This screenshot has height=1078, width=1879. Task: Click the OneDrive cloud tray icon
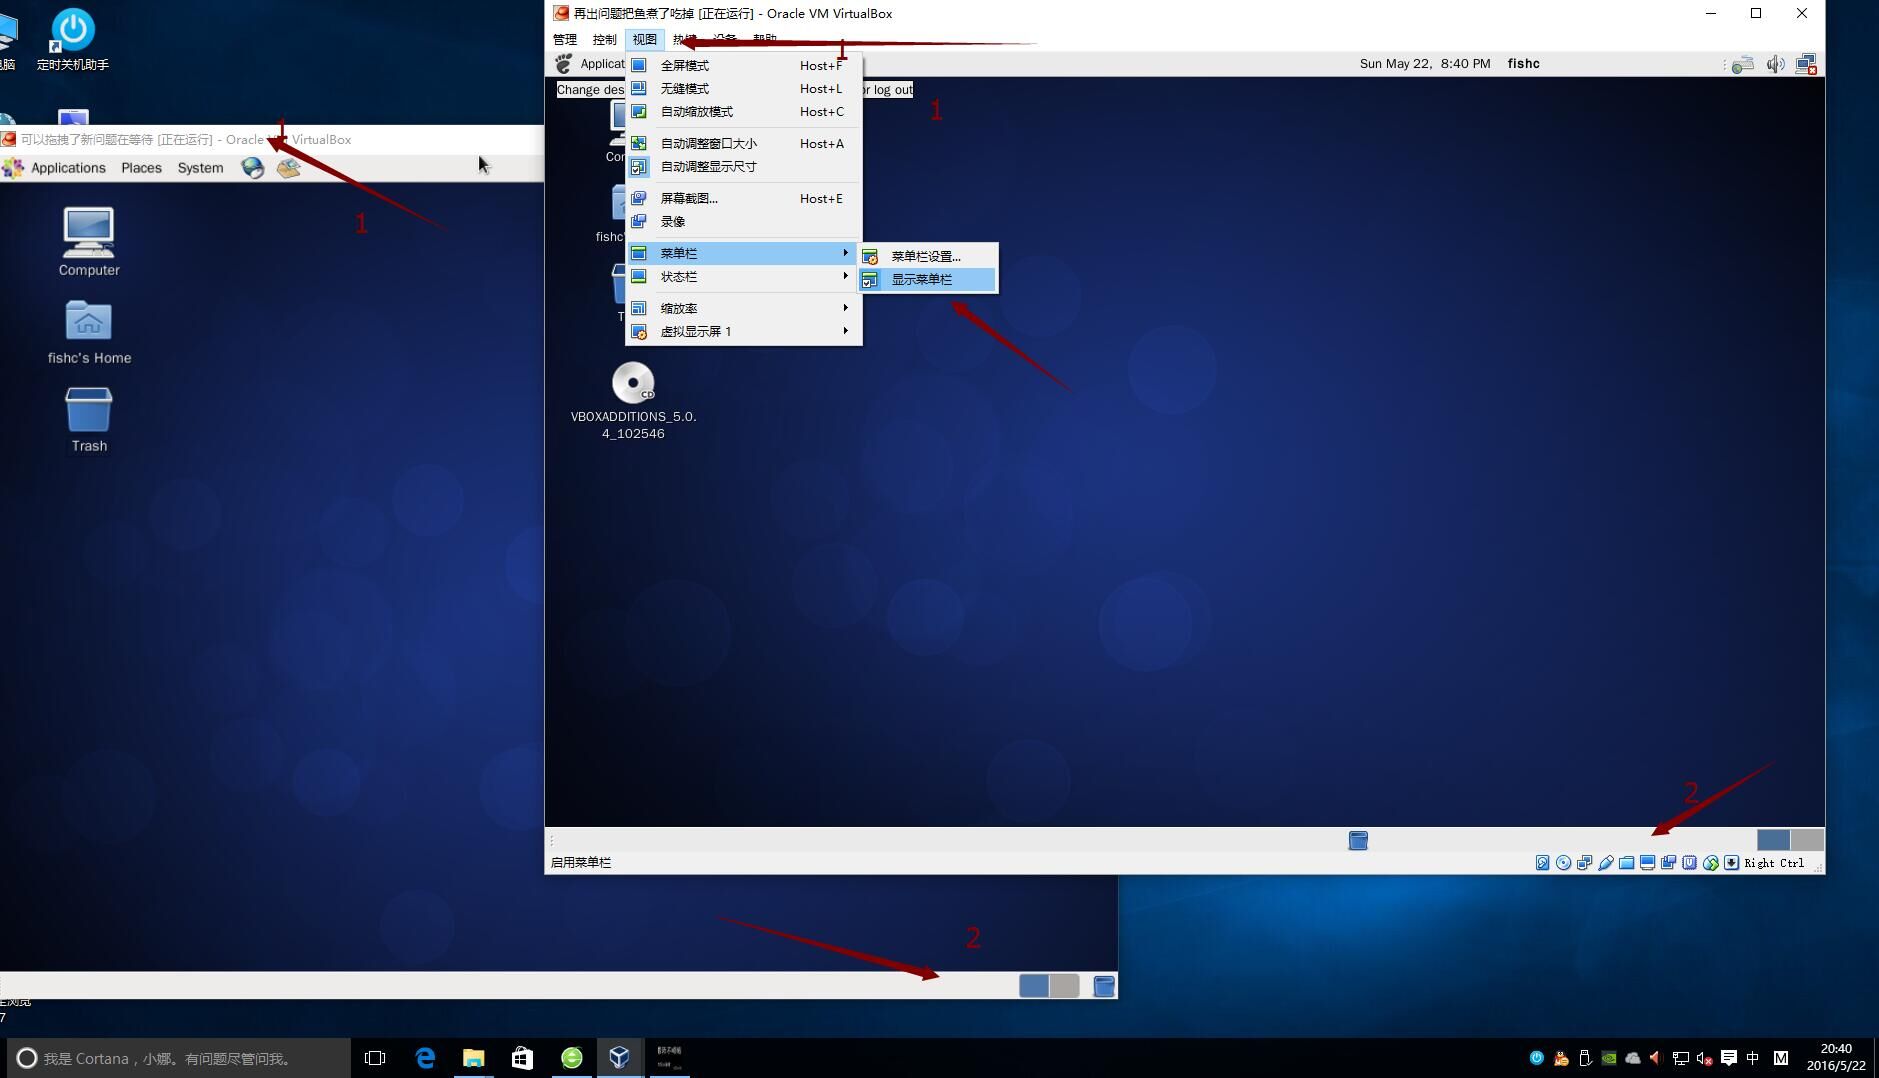pyautogui.click(x=1633, y=1058)
